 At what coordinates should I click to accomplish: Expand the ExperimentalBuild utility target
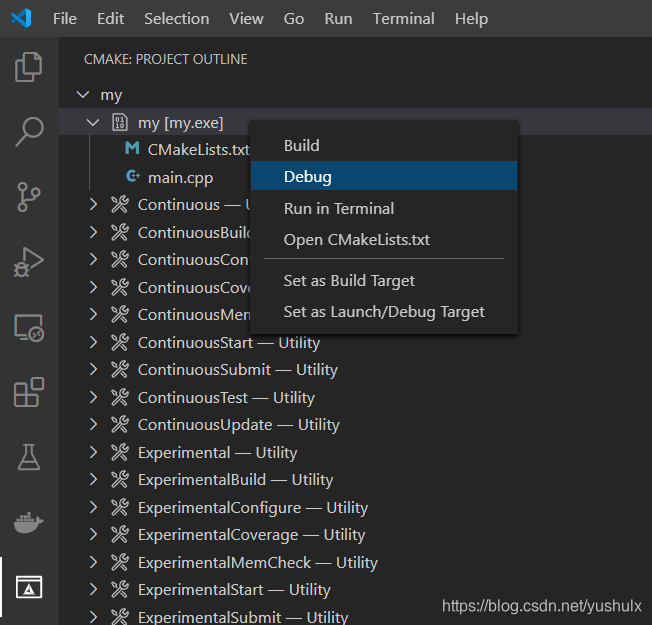click(x=93, y=479)
